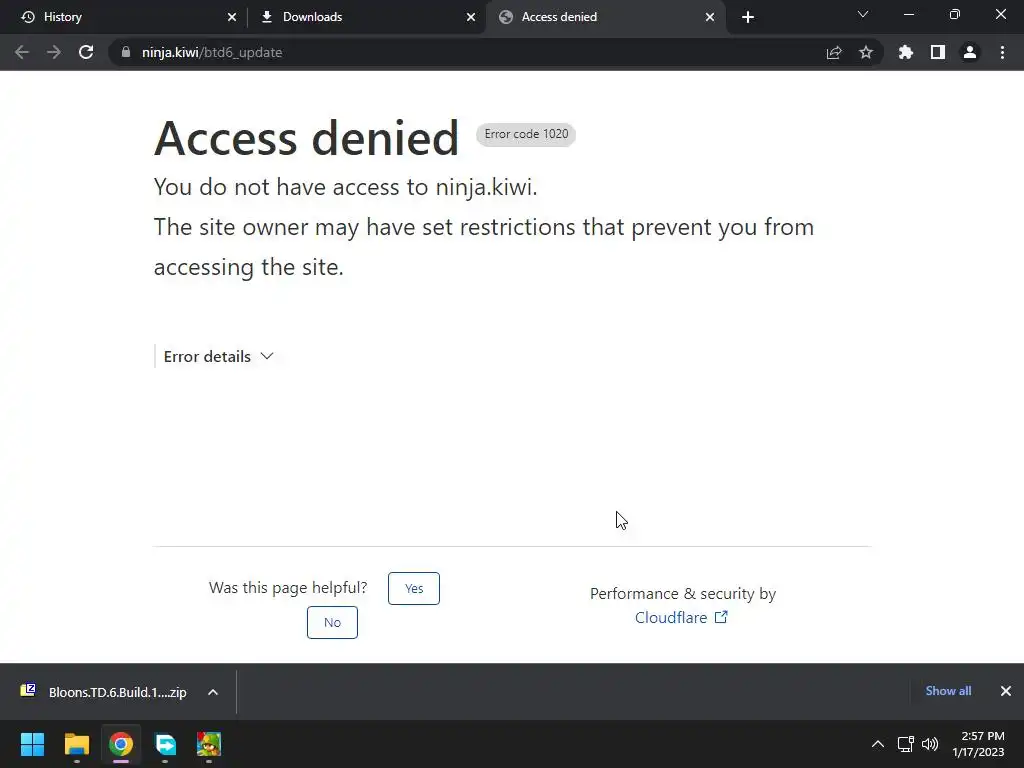Click the Access denied heading
The height and width of the screenshot is (768, 1024).
[x=306, y=138]
